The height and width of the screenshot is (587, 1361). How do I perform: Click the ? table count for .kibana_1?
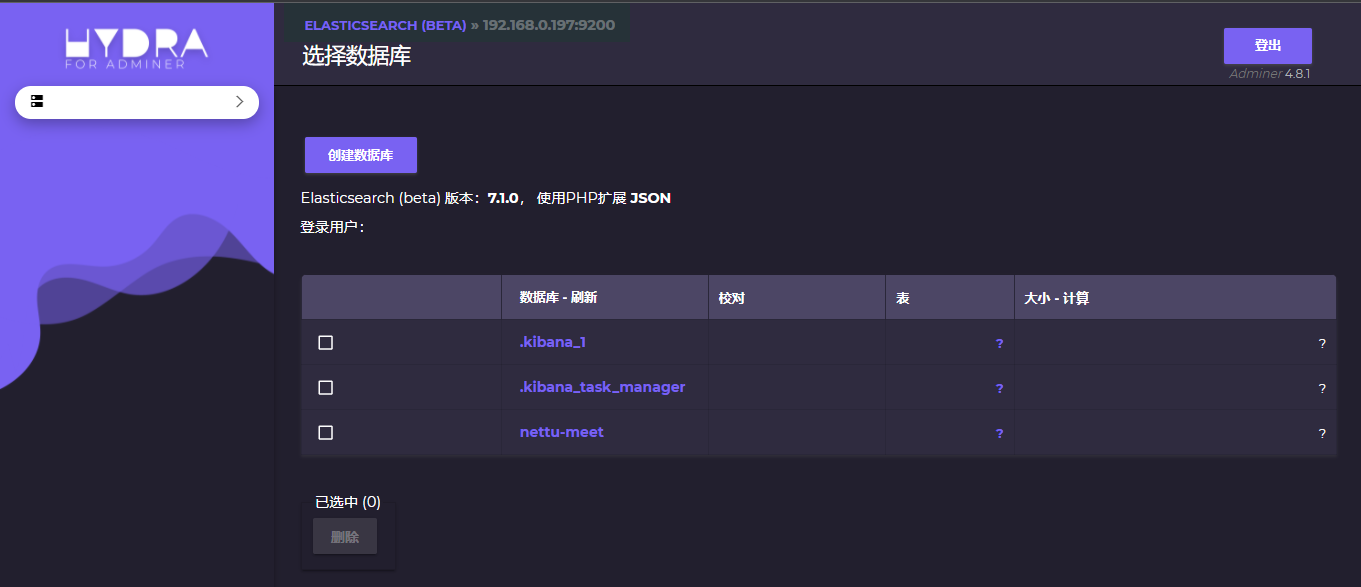pyautogui.click(x=999, y=342)
